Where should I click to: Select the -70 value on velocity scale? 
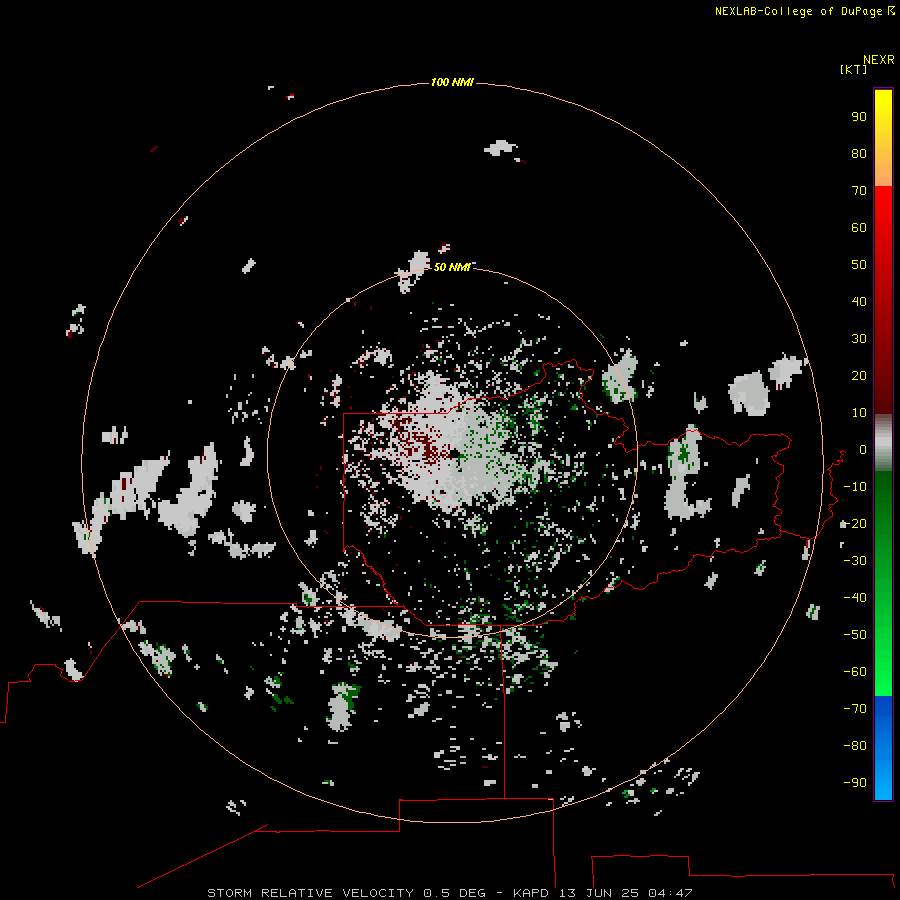click(x=855, y=708)
